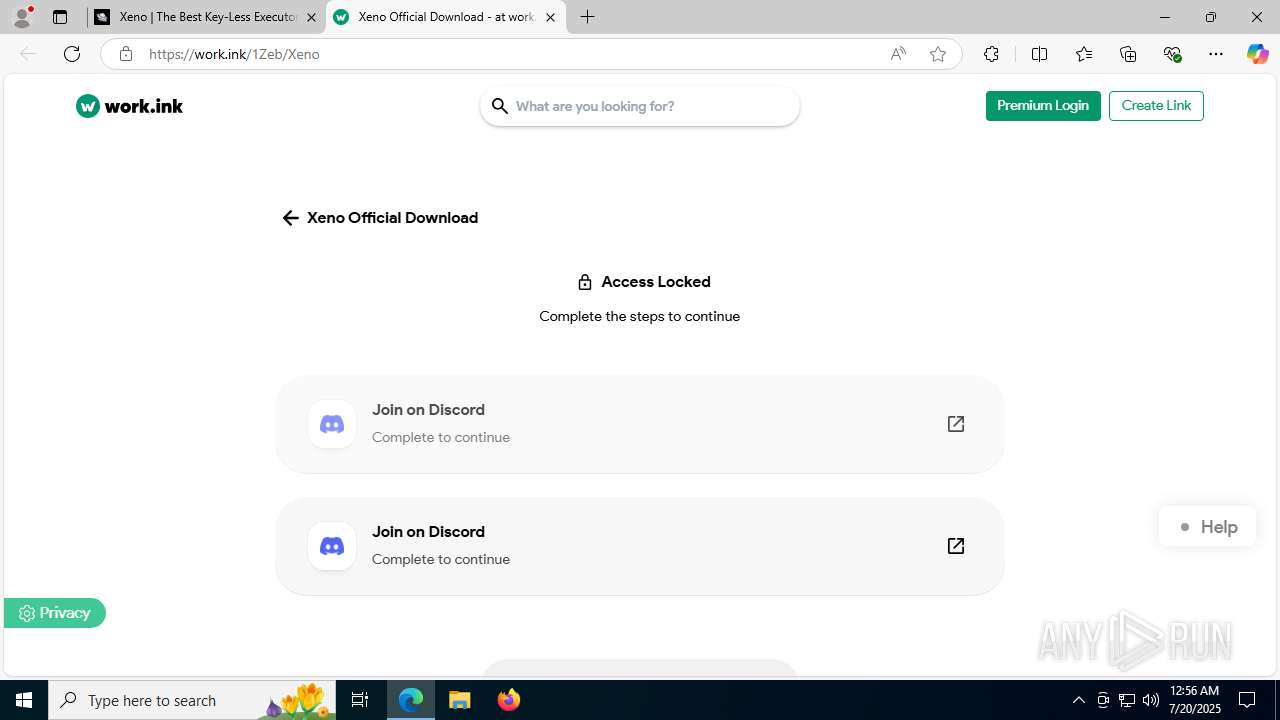Open the Help widget
1280x720 pixels.
1207,527
